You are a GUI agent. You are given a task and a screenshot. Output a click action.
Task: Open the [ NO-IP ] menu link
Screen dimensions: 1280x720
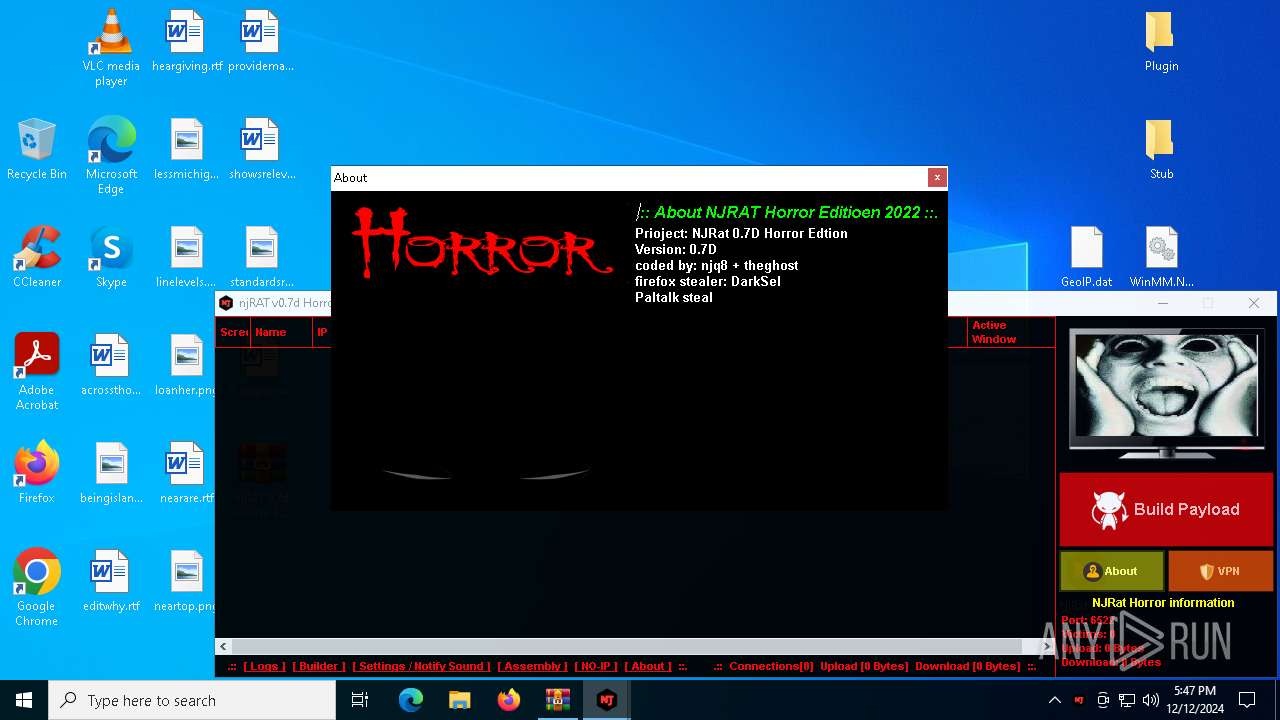point(596,666)
